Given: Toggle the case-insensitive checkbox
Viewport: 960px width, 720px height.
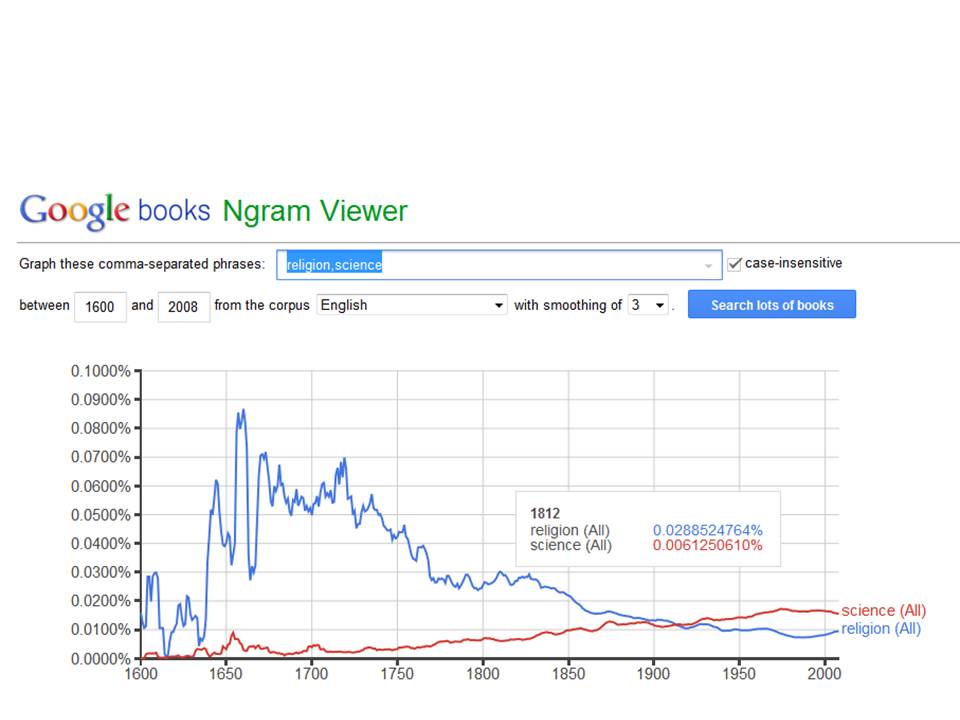Looking at the screenshot, I should coord(735,264).
